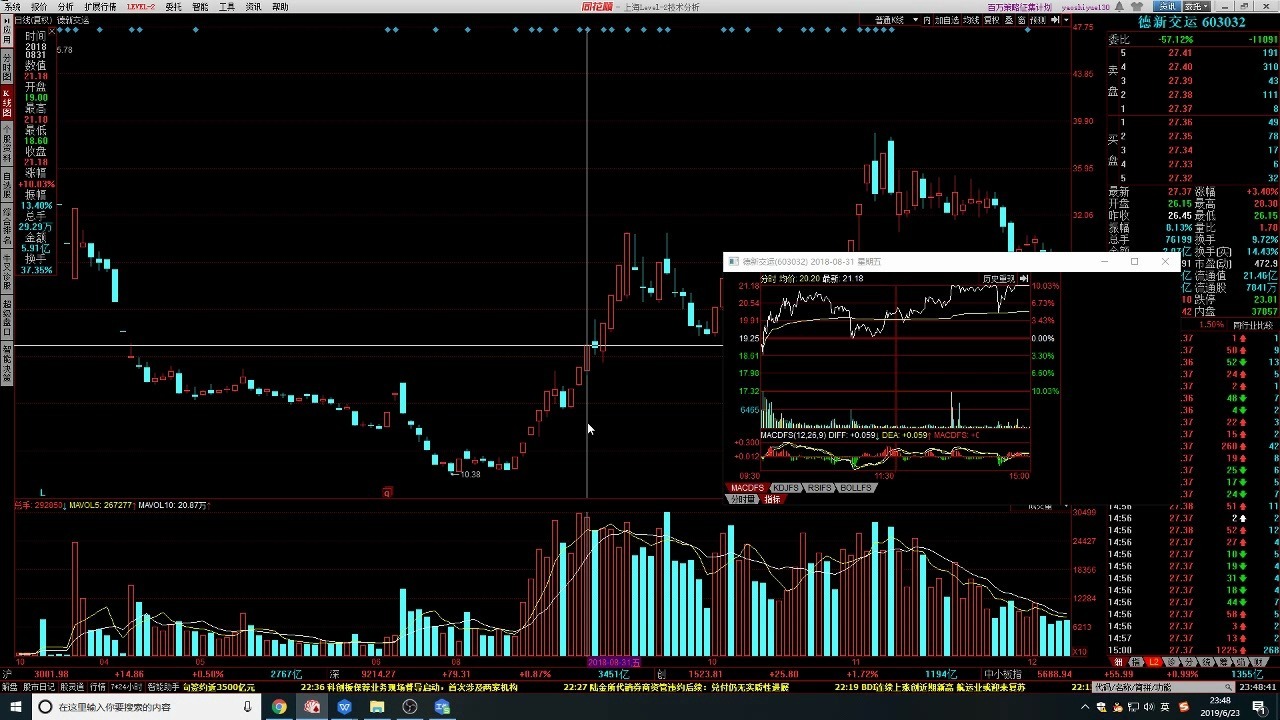
Task: Open the 报价 menu
Action: coord(38,6)
